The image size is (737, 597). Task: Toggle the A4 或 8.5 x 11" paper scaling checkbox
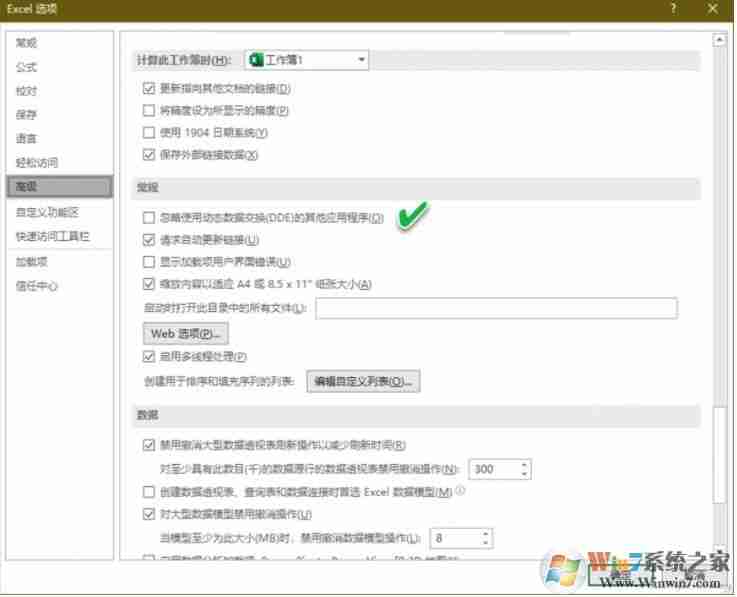[149, 283]
